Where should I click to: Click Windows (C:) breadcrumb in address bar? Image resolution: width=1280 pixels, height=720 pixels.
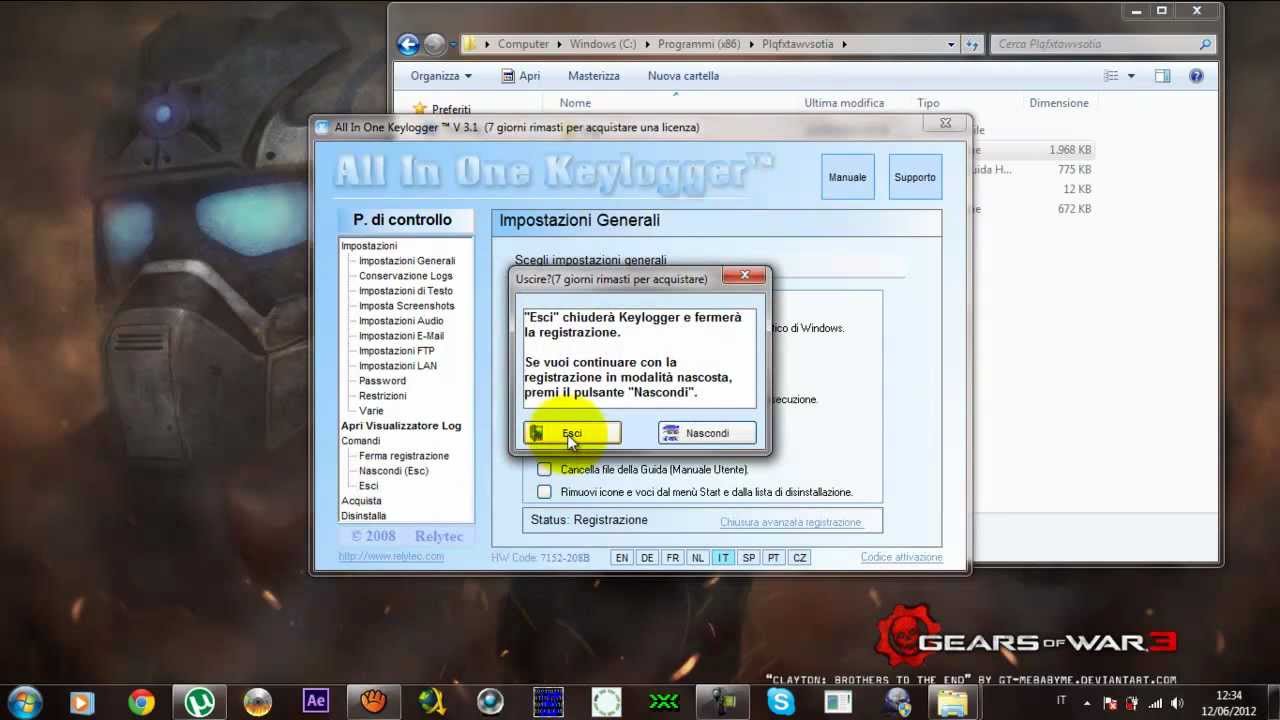click(603, 44)
